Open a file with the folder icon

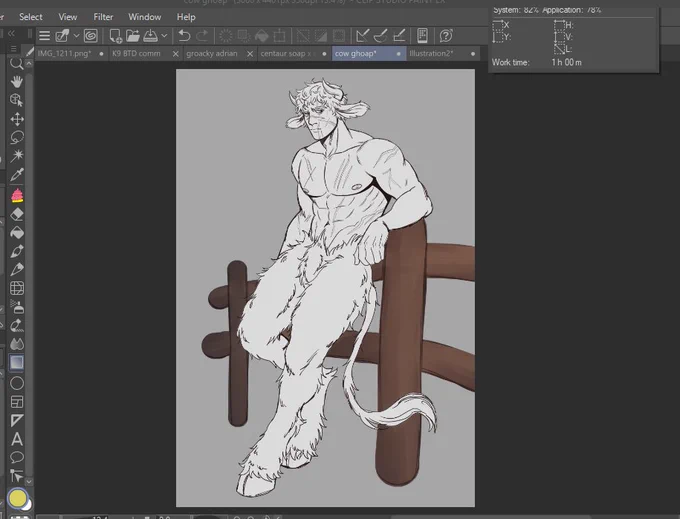tap(133, 36)
